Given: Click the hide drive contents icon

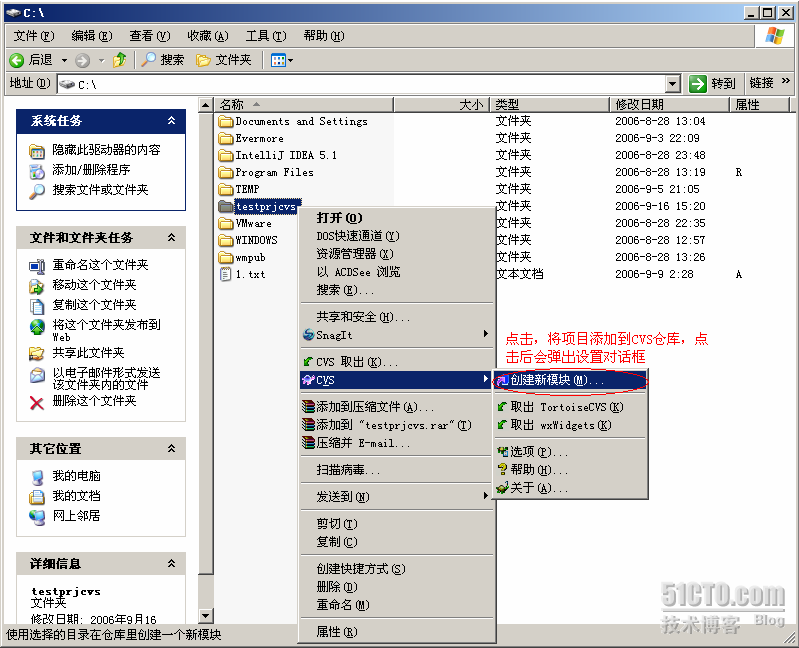Looking at the screenshot, I should (37, 151).
